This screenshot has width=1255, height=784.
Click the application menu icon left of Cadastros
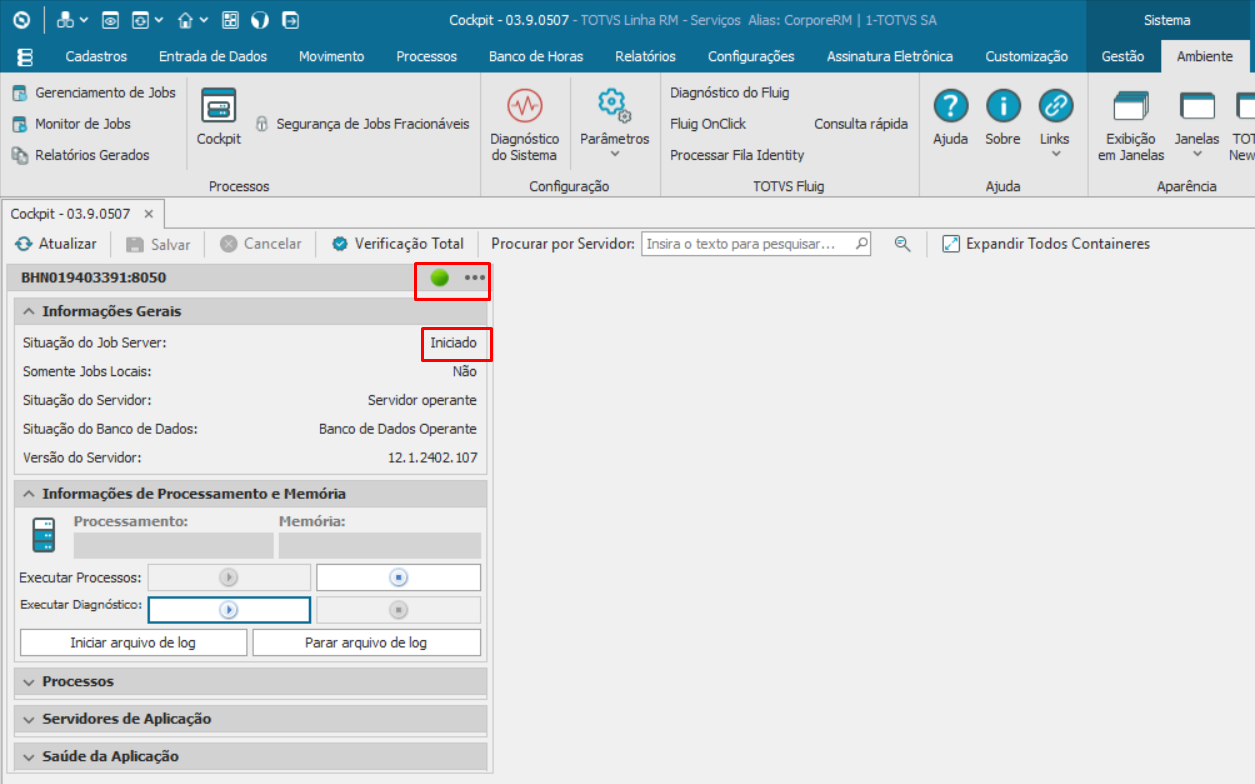point(26,56)
